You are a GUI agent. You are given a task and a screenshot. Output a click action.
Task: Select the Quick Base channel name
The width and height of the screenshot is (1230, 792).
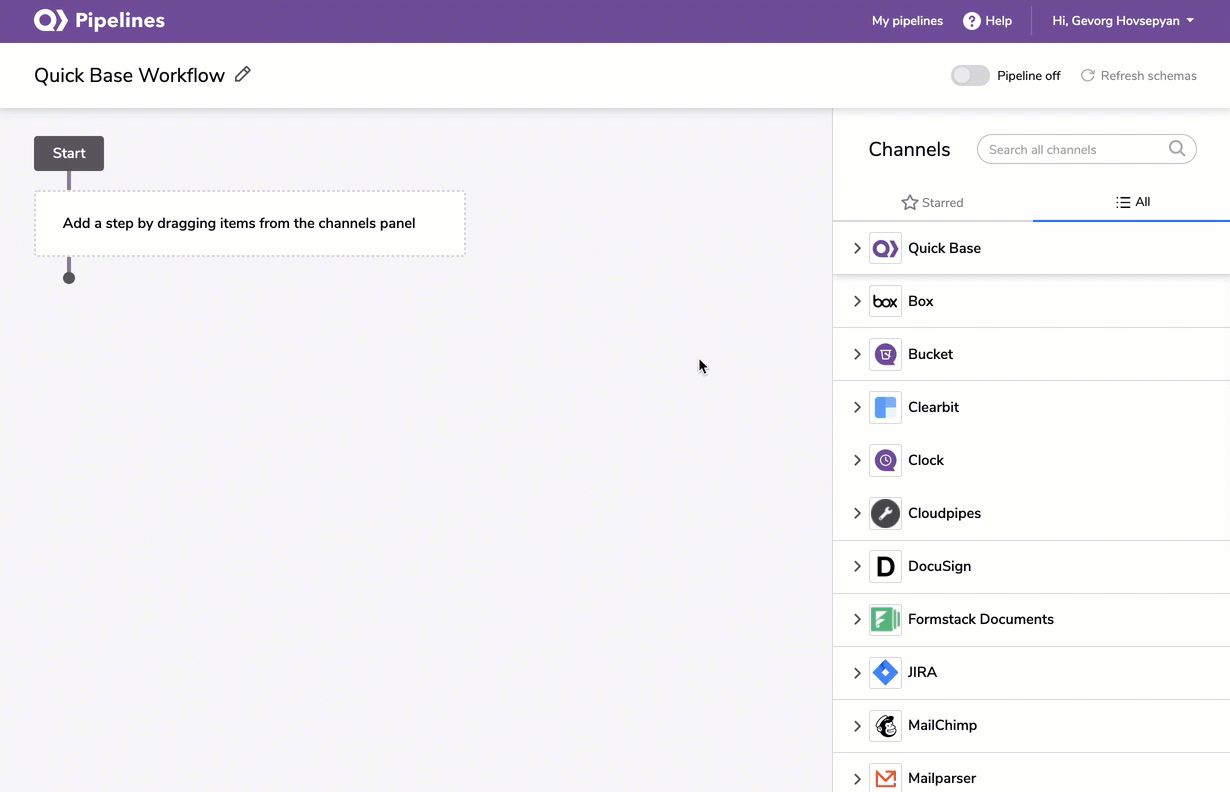pyautogui.click(x=944, y=248)
